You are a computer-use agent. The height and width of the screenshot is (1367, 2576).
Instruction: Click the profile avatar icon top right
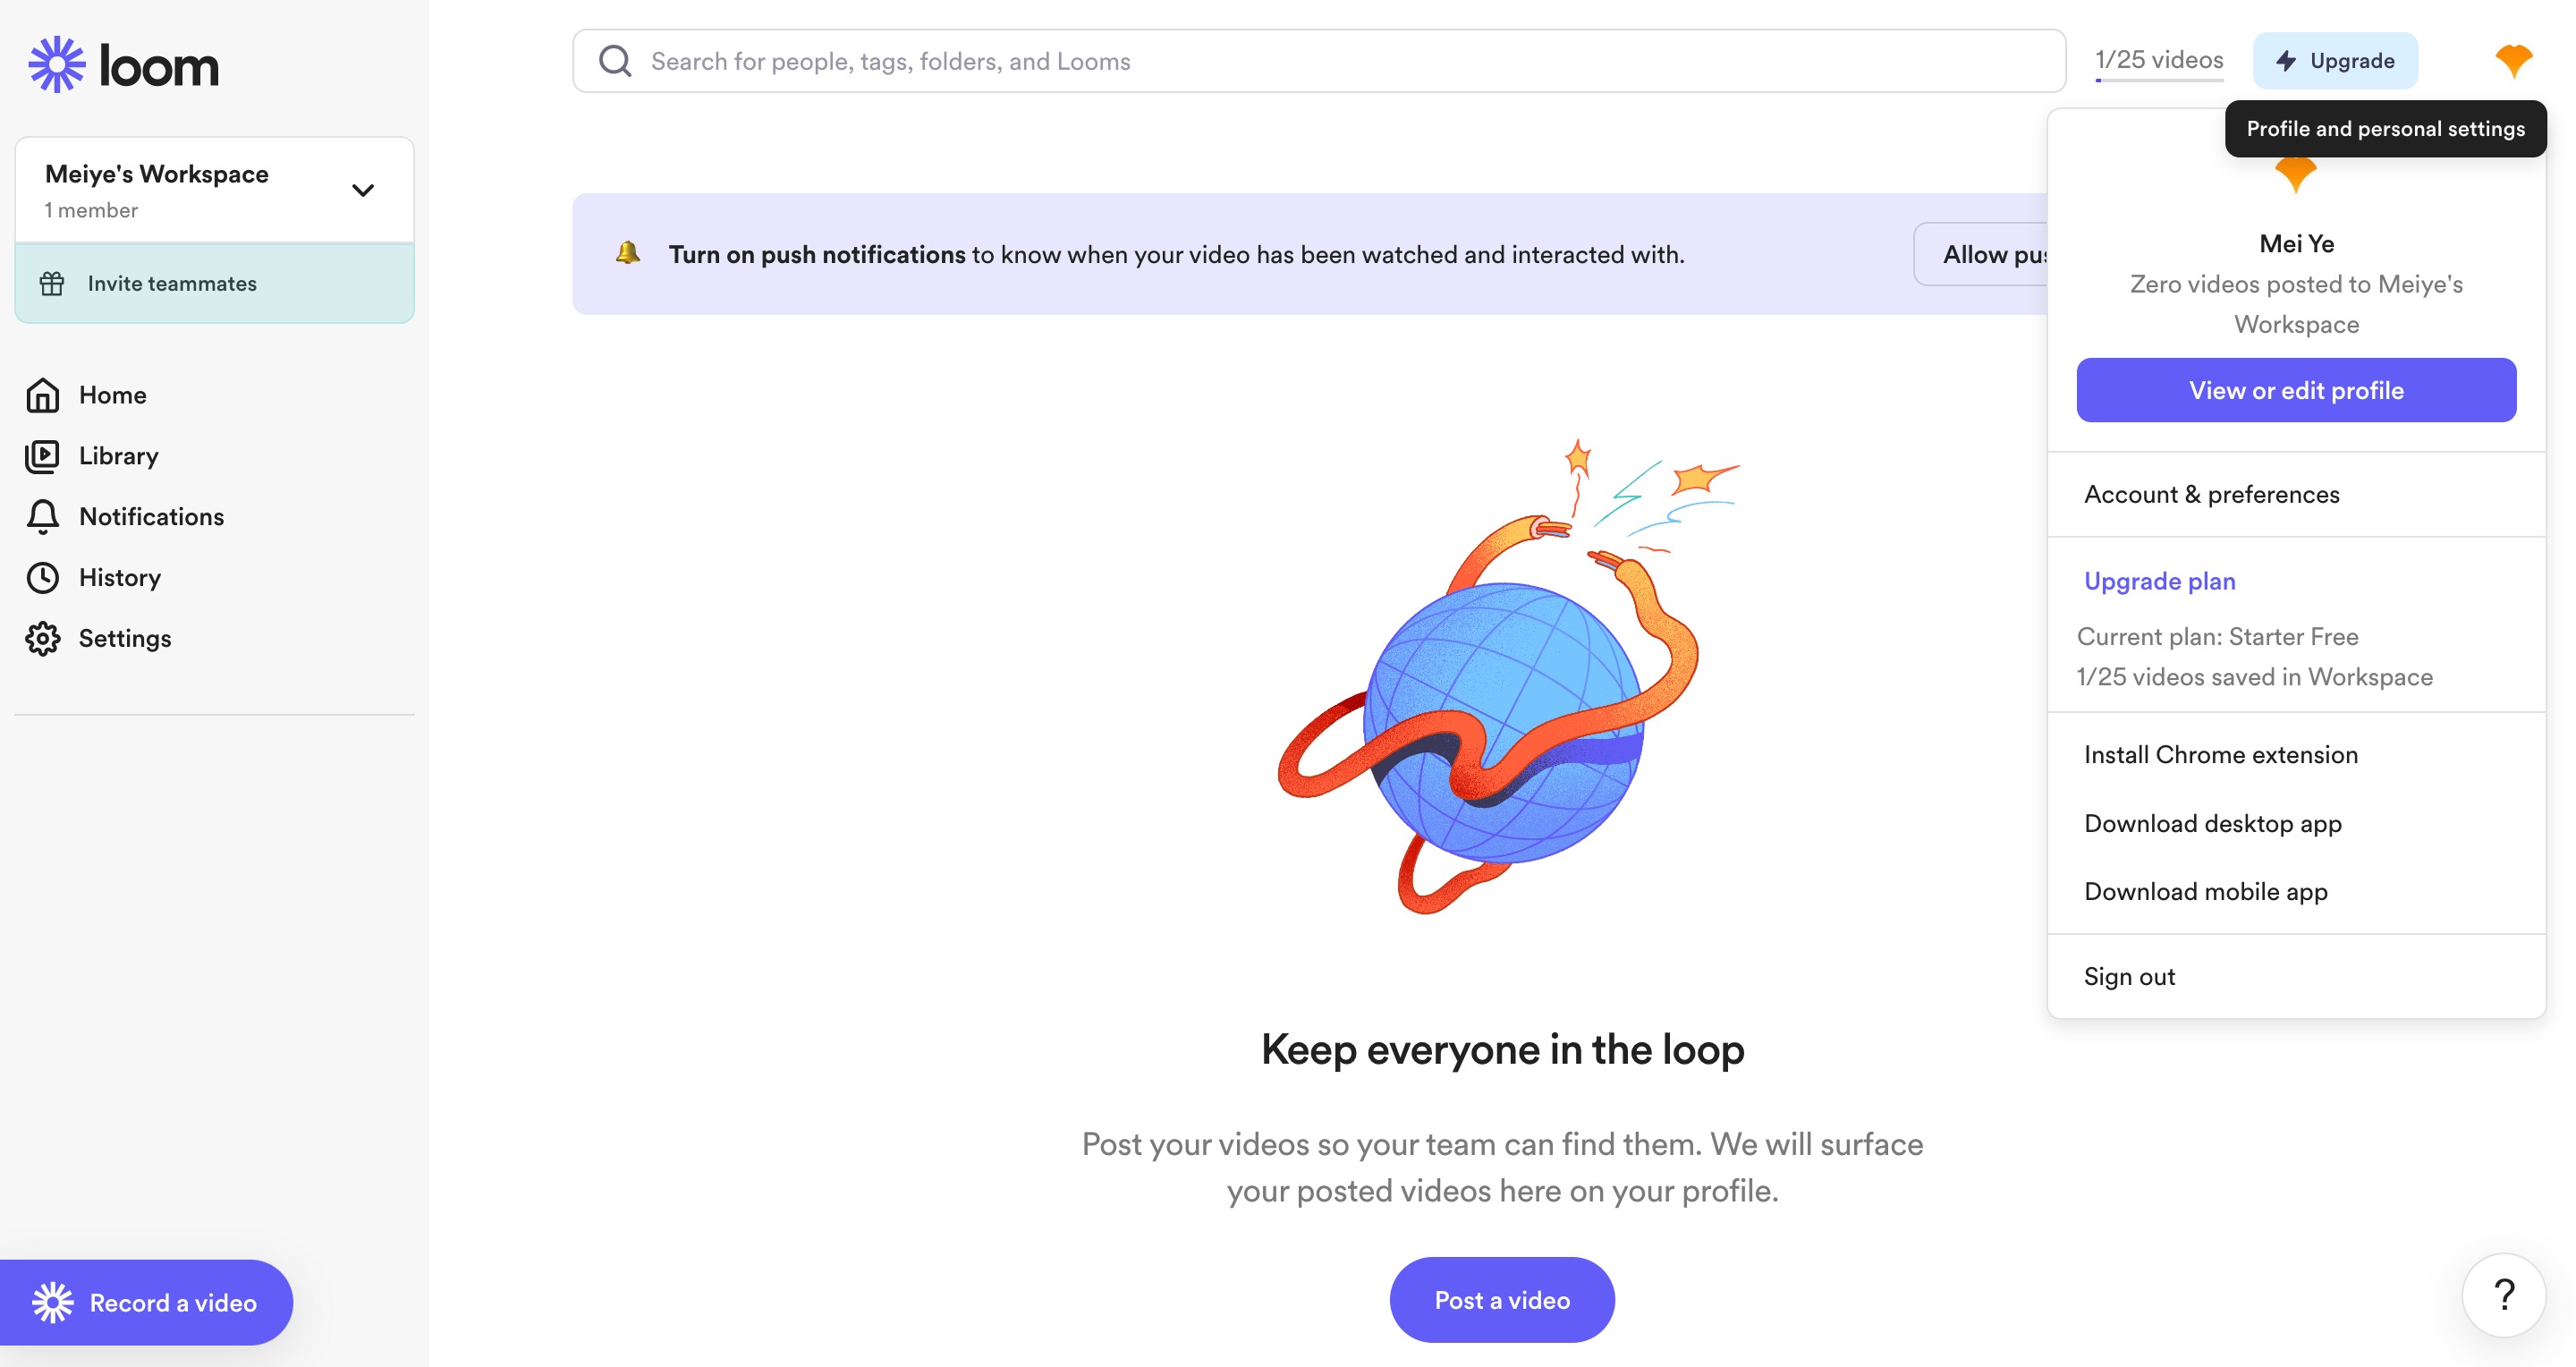pyautogui.click(x=2513, y=61)
